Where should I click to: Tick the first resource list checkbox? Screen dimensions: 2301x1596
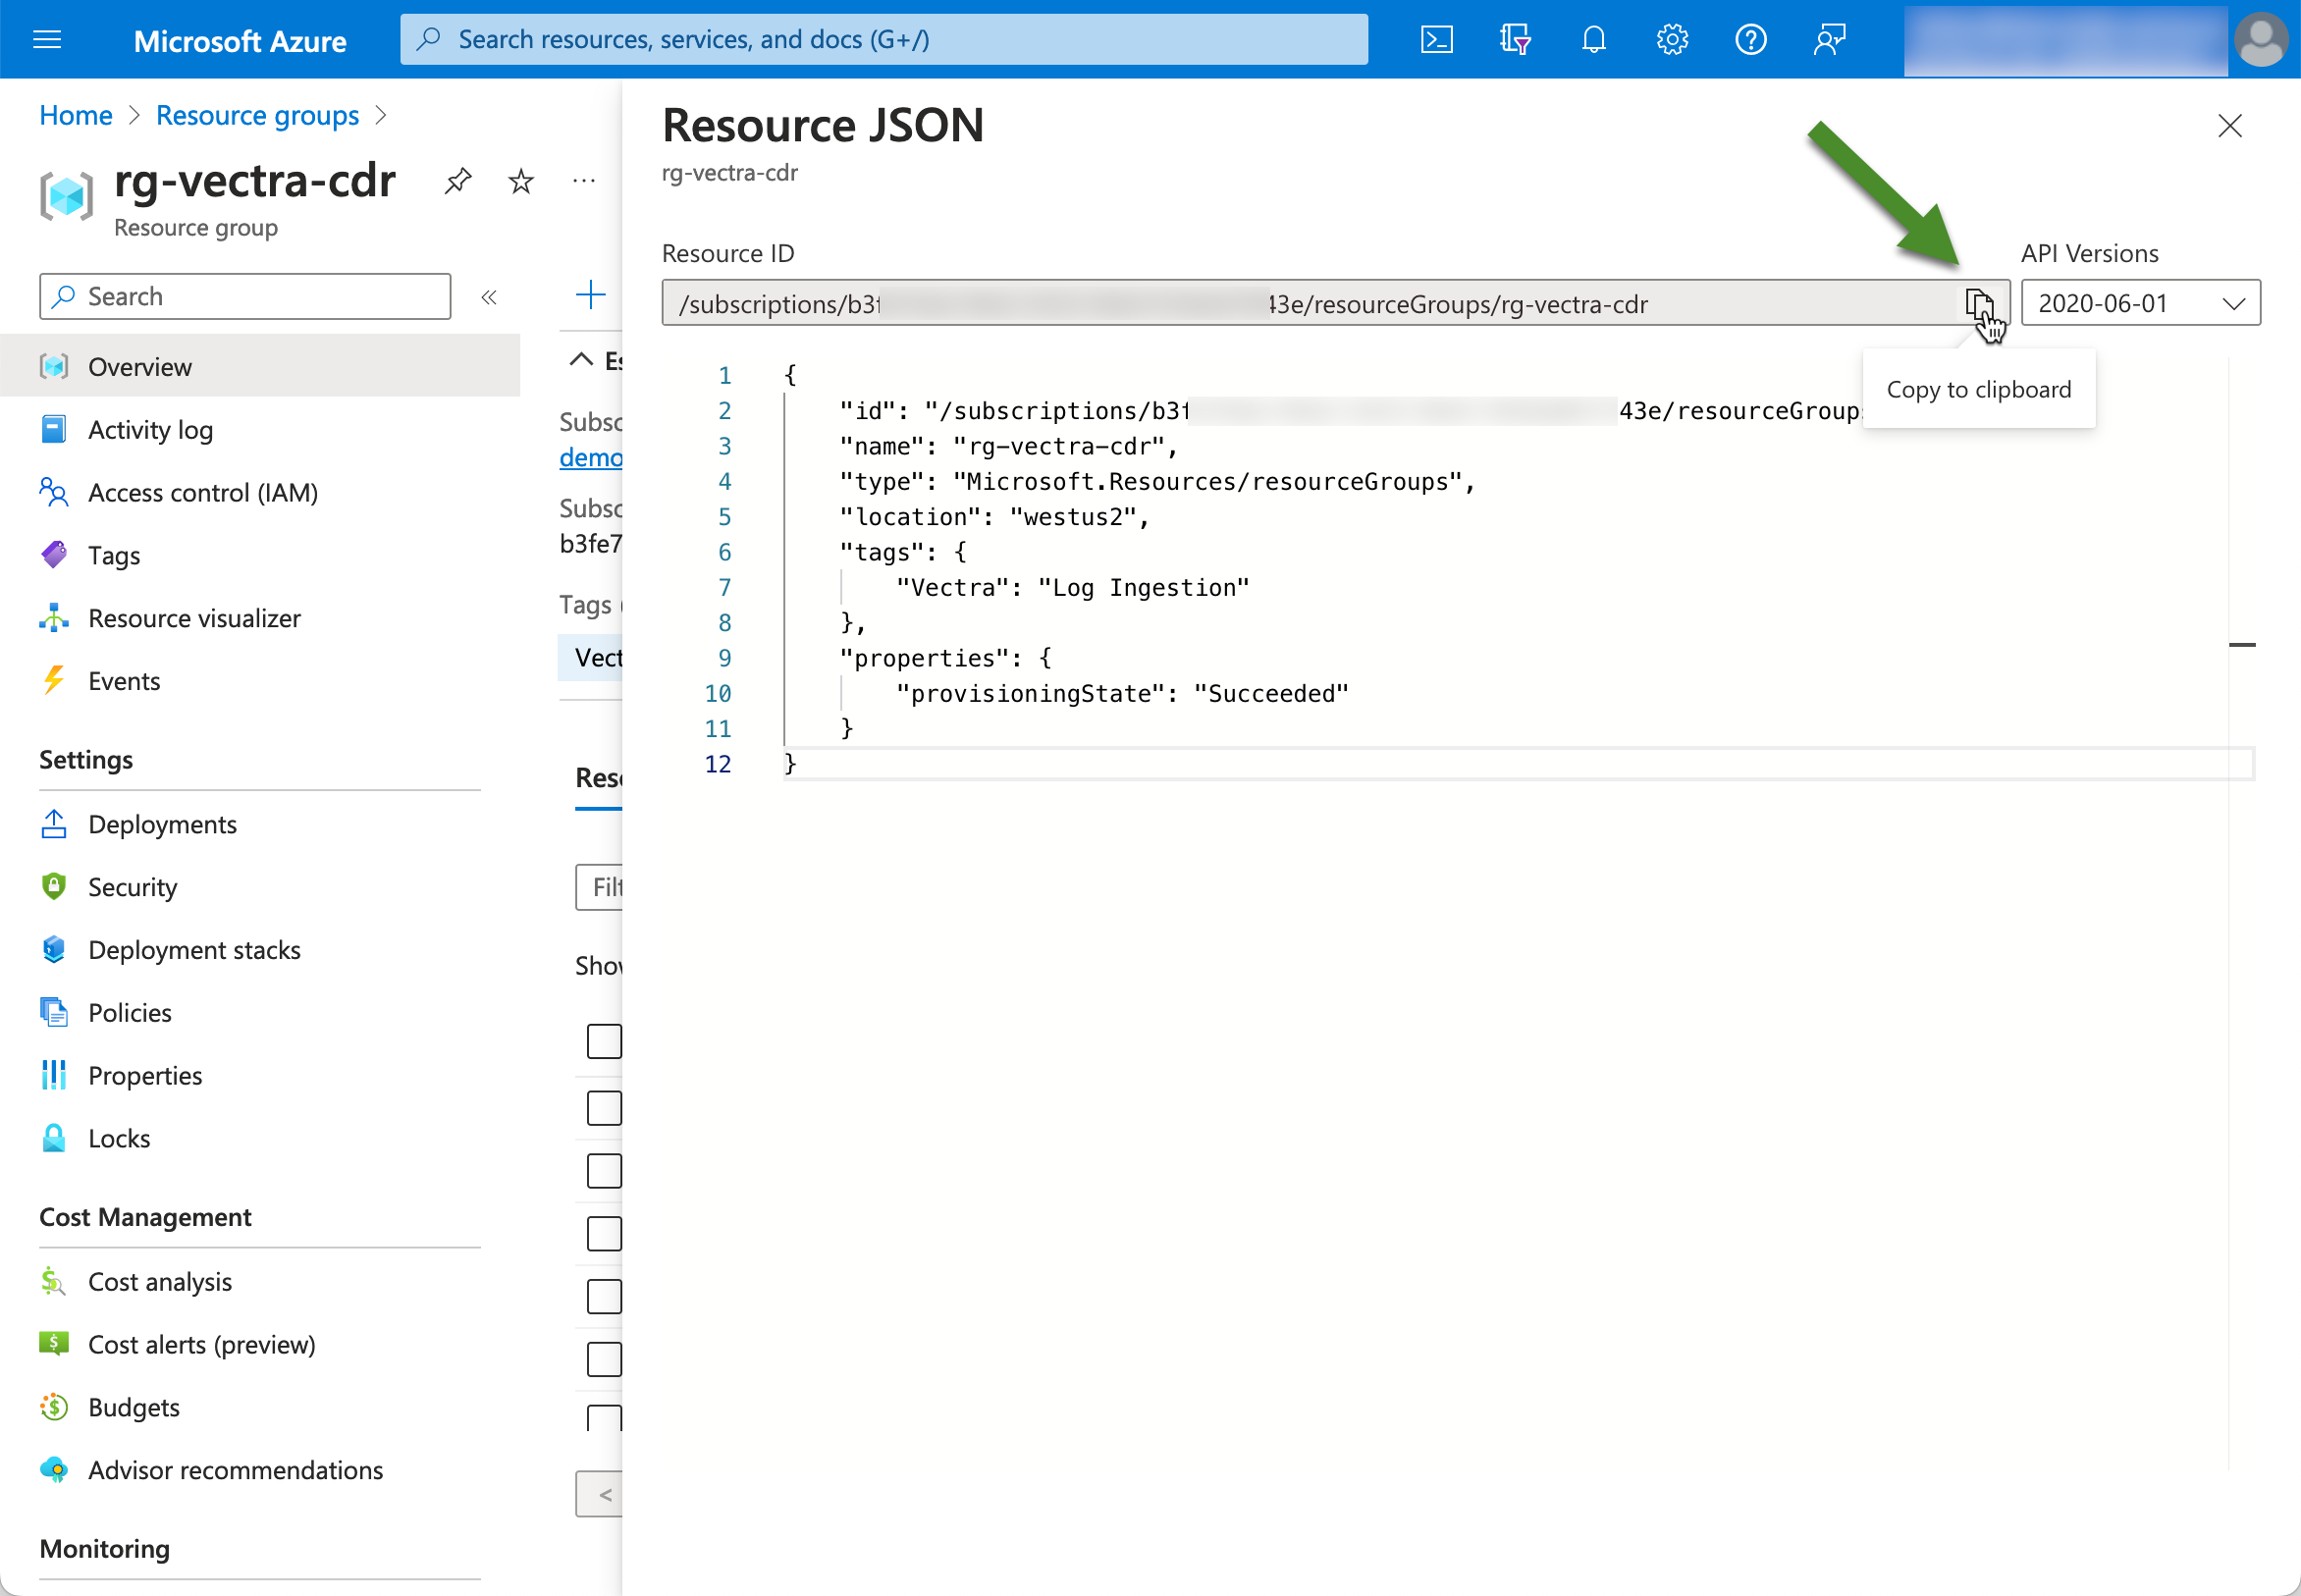pos(604,1041)
